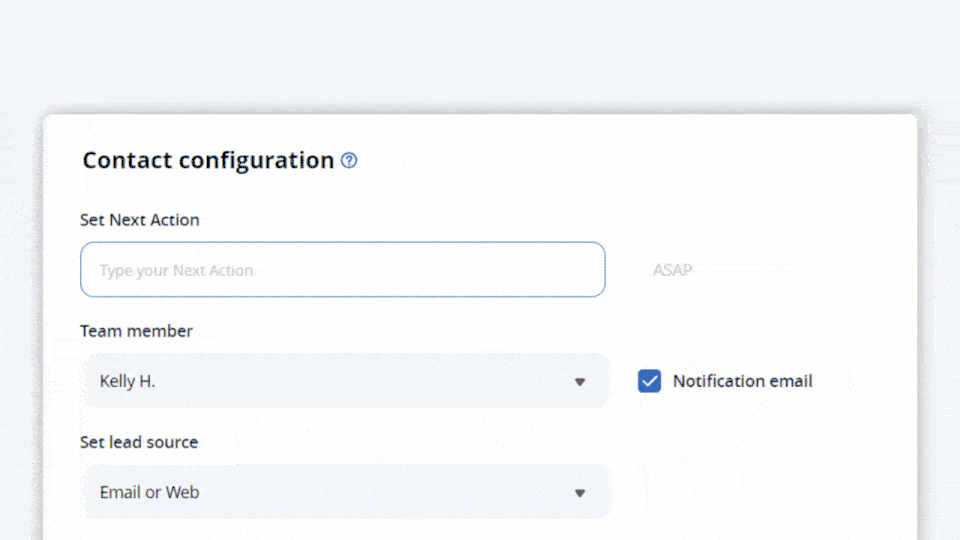Image resolution: width=960 pixels, height=540 pixels.
Task: Focus the Set Next Action input field
Action: tap(343, 269)
